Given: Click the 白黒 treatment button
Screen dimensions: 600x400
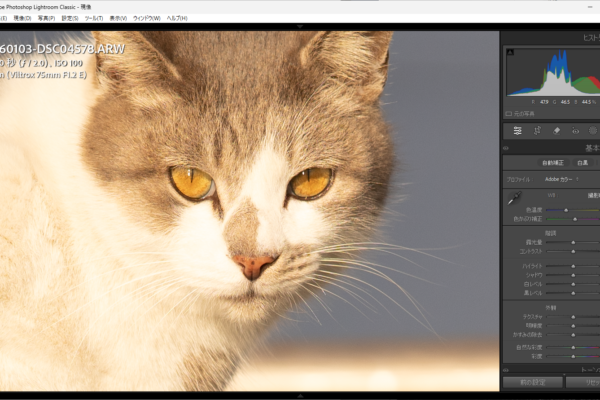Looking at the screenshot, I should click(x=583, y=162).
